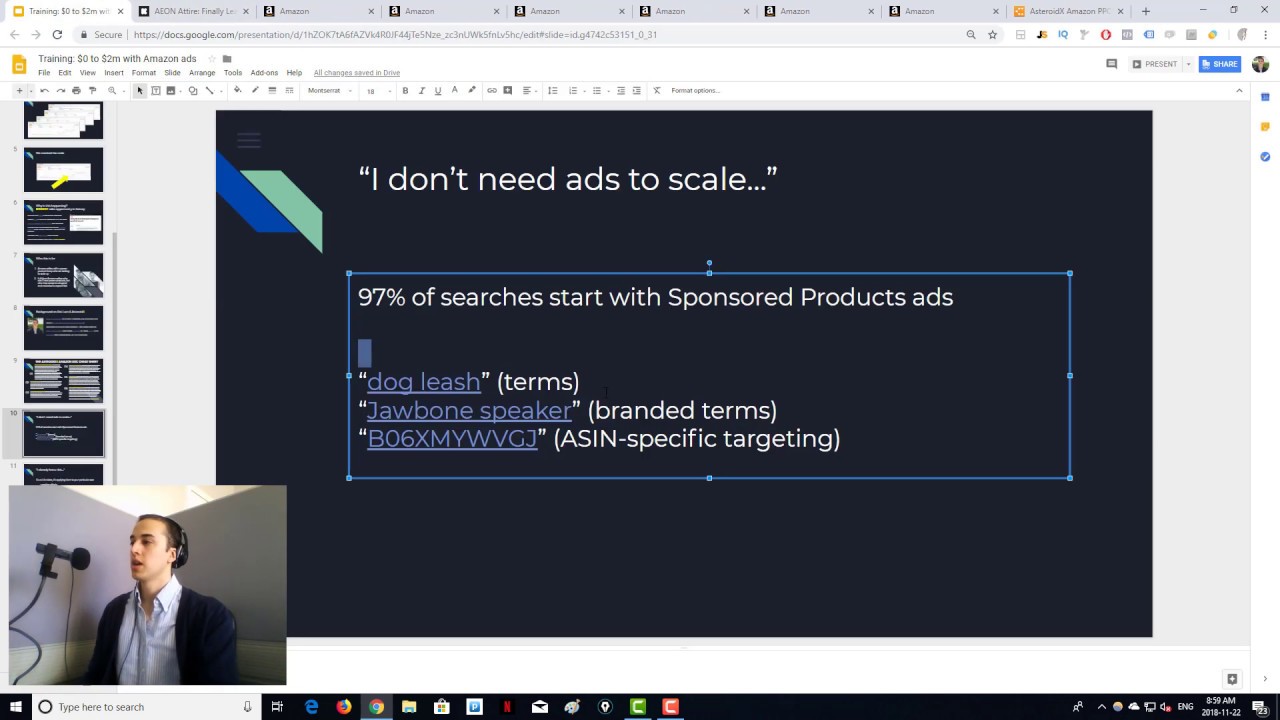Viewport: 1280px width, 720px height.
Task: Click the Insert image icon
Action: click(x=171, y=90)
